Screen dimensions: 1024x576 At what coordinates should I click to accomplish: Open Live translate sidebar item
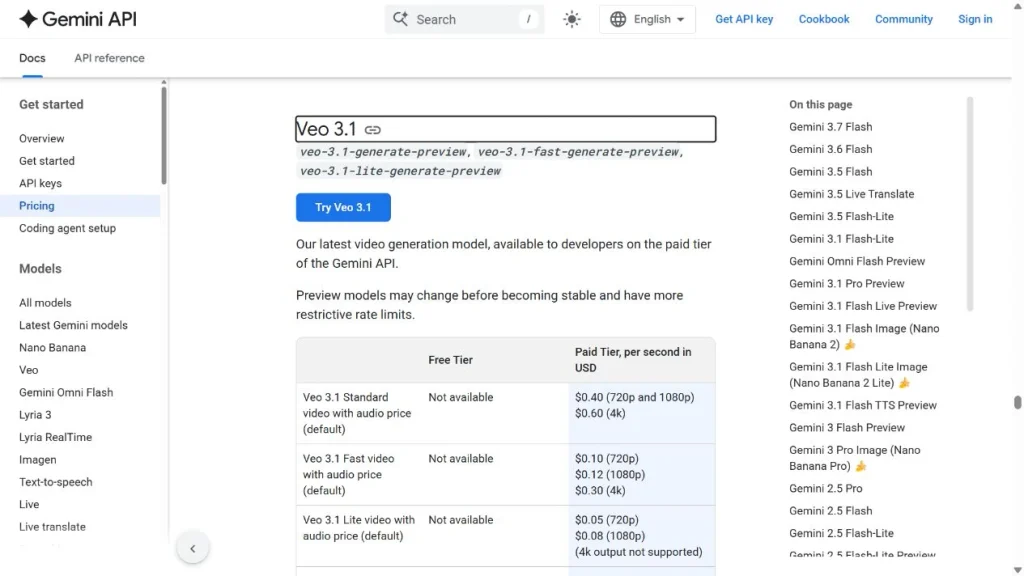point(52,527)
